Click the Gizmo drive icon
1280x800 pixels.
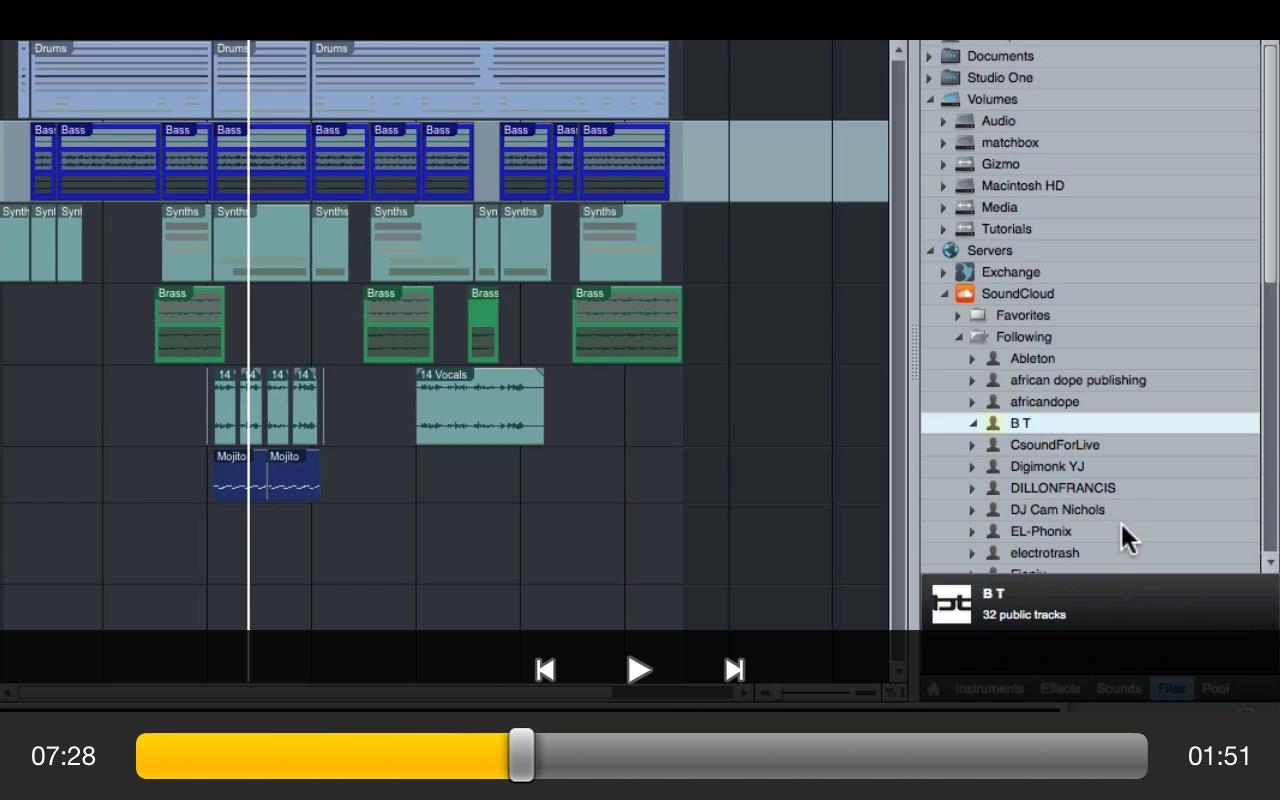pos(965,164)
